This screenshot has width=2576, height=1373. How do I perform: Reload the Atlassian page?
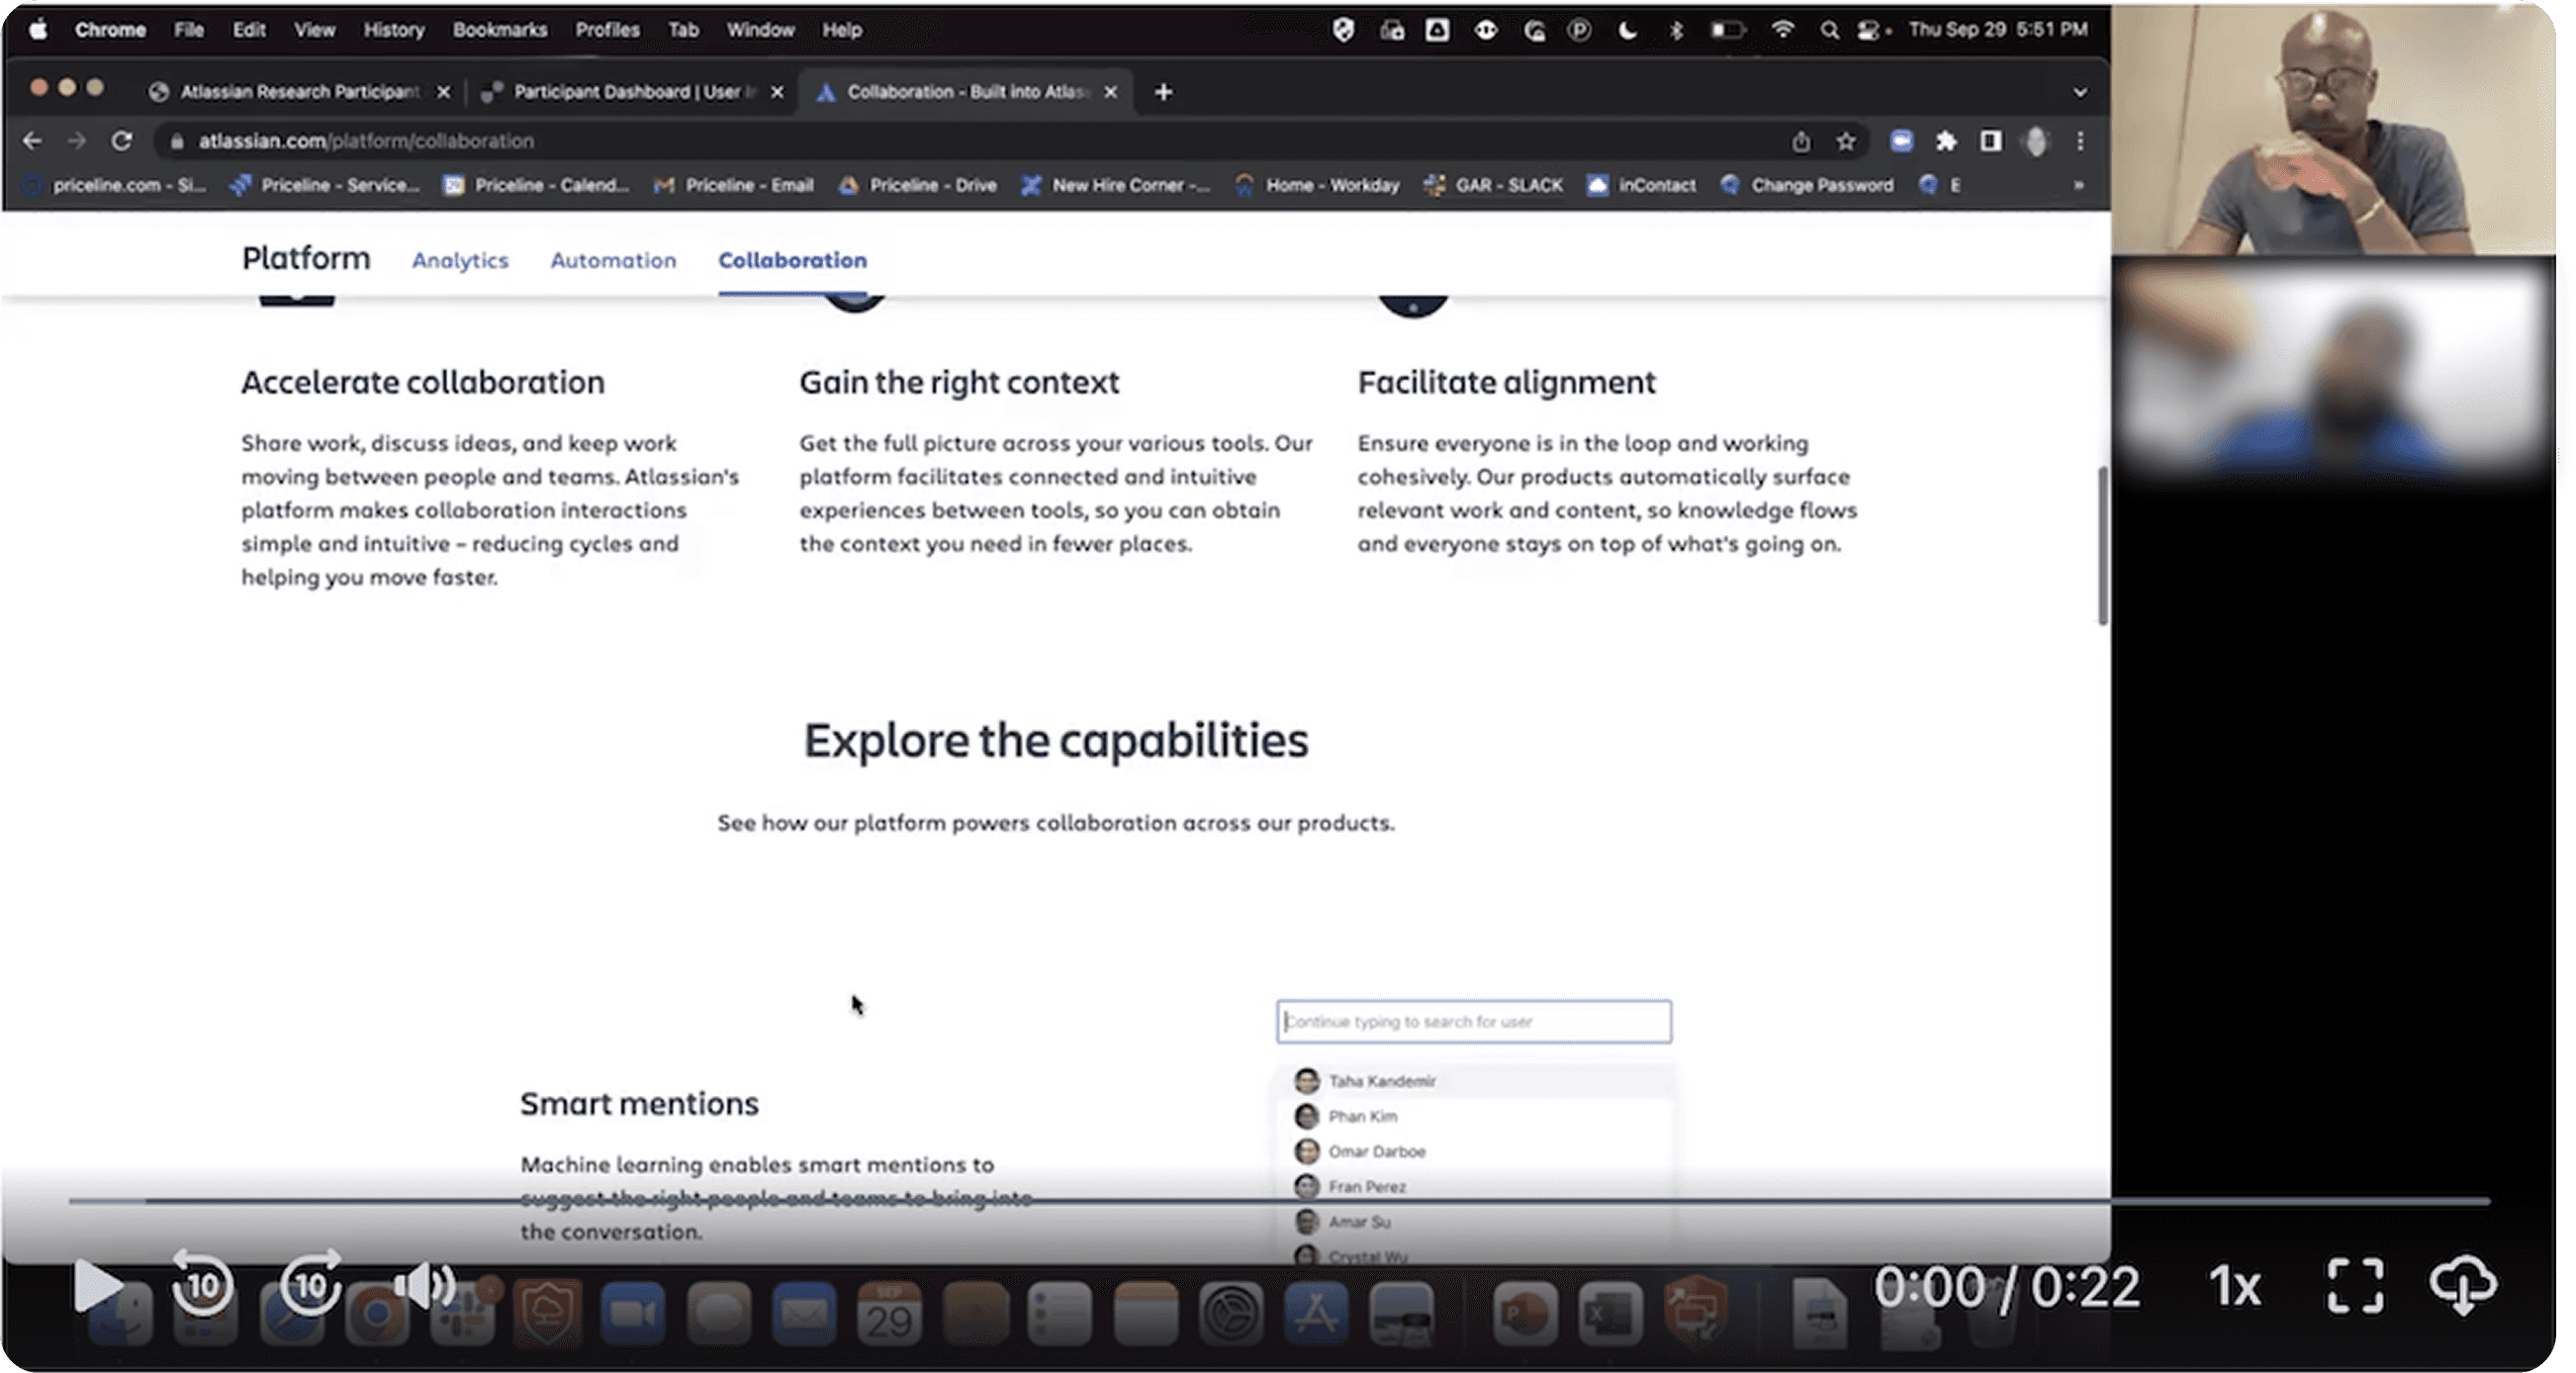tap(122, 141)
